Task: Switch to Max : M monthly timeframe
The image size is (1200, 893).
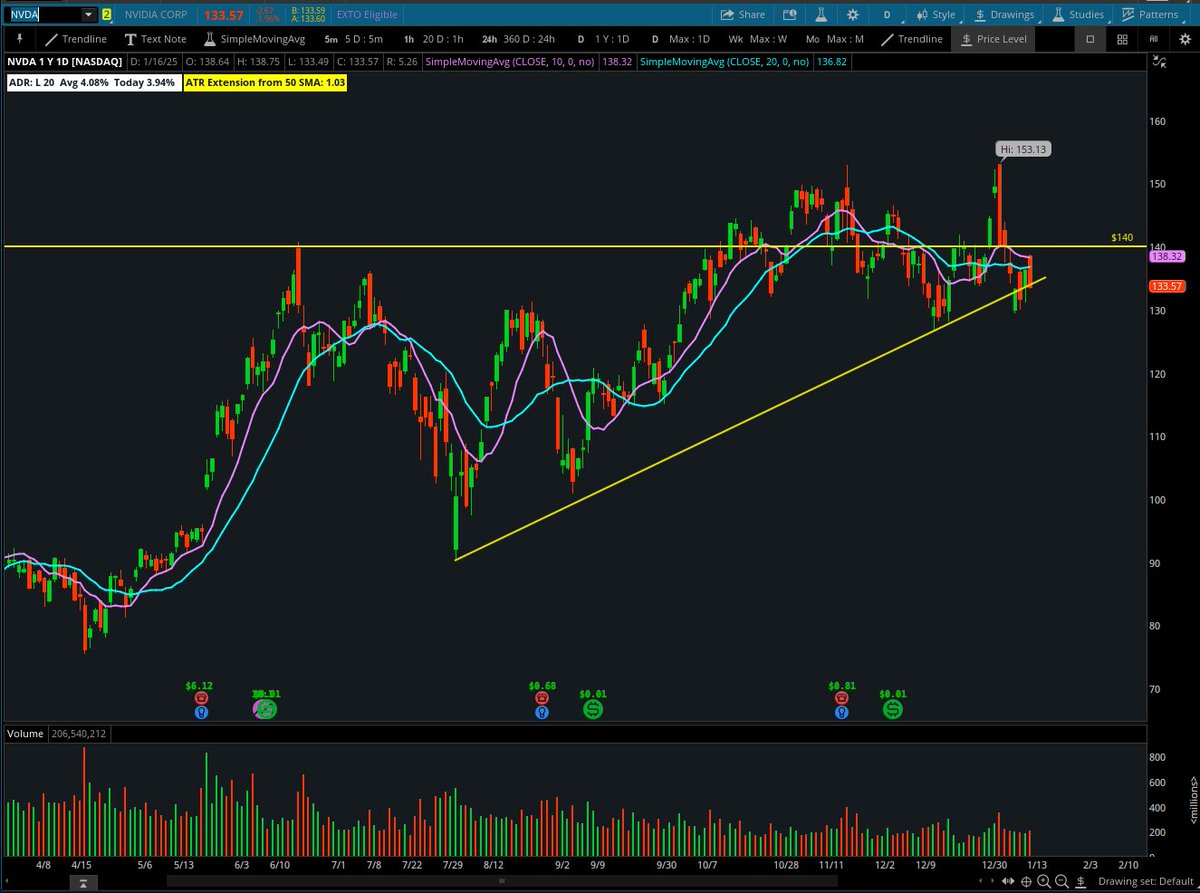Action: (833, 40)
